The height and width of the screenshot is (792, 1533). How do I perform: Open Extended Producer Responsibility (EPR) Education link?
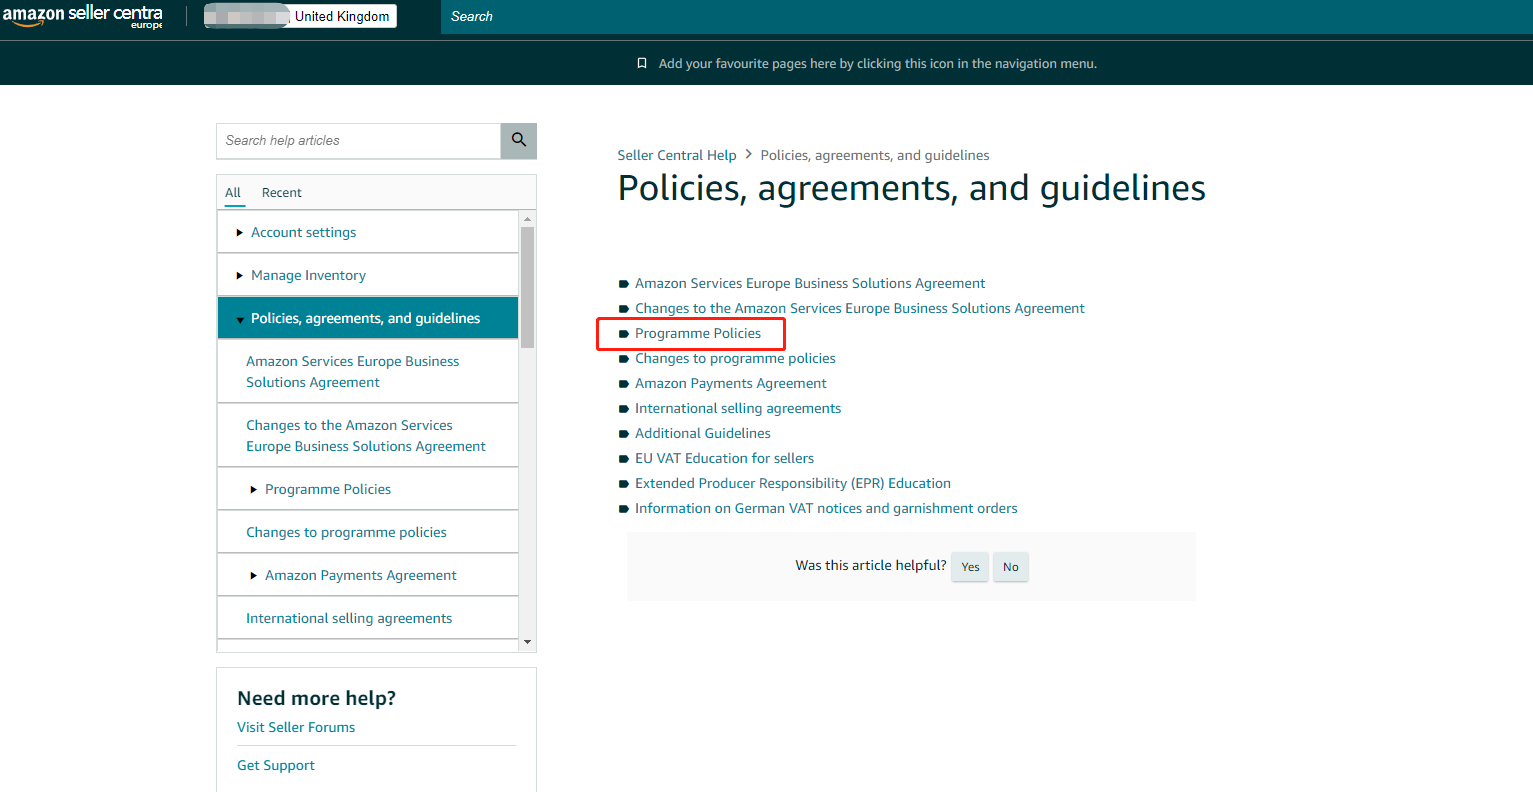coord(793,484)
